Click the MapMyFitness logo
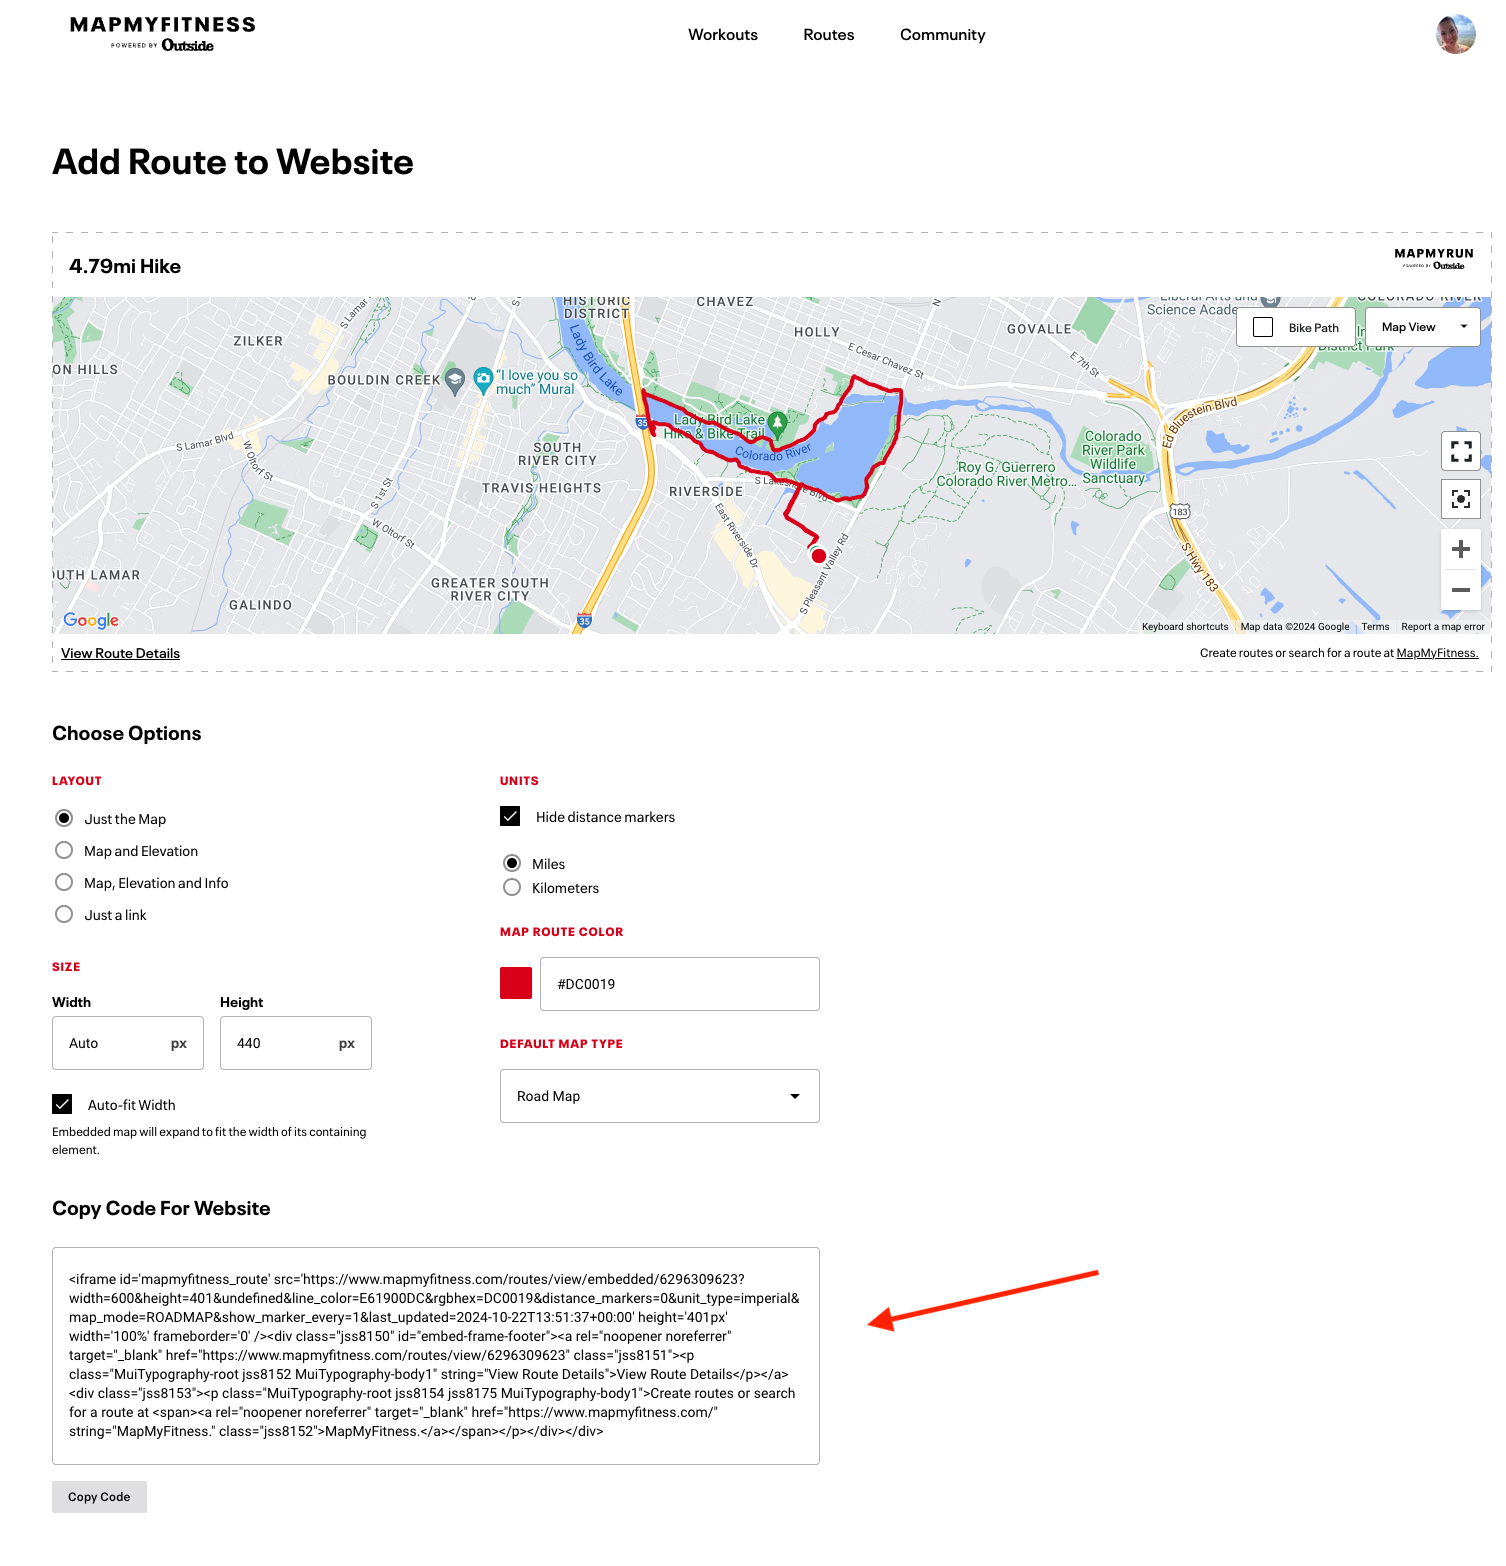1506x1566 pixels. click(163, 33)
